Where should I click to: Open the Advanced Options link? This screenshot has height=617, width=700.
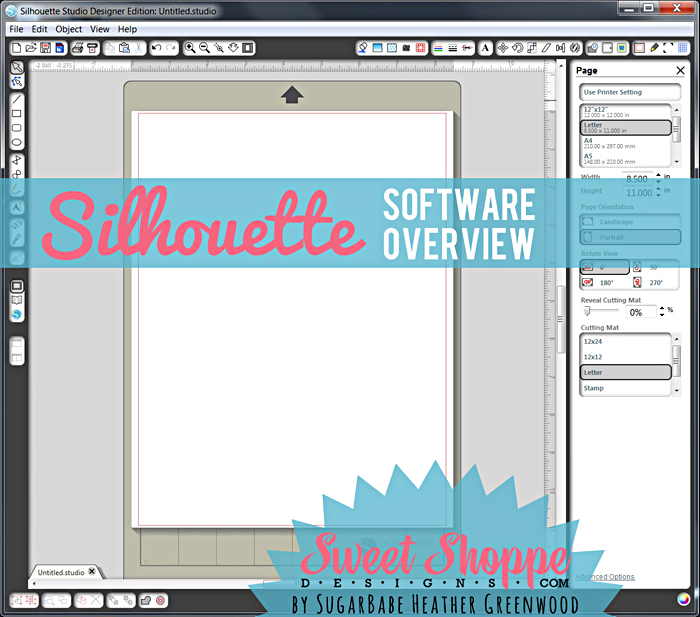tap(604, 576)
